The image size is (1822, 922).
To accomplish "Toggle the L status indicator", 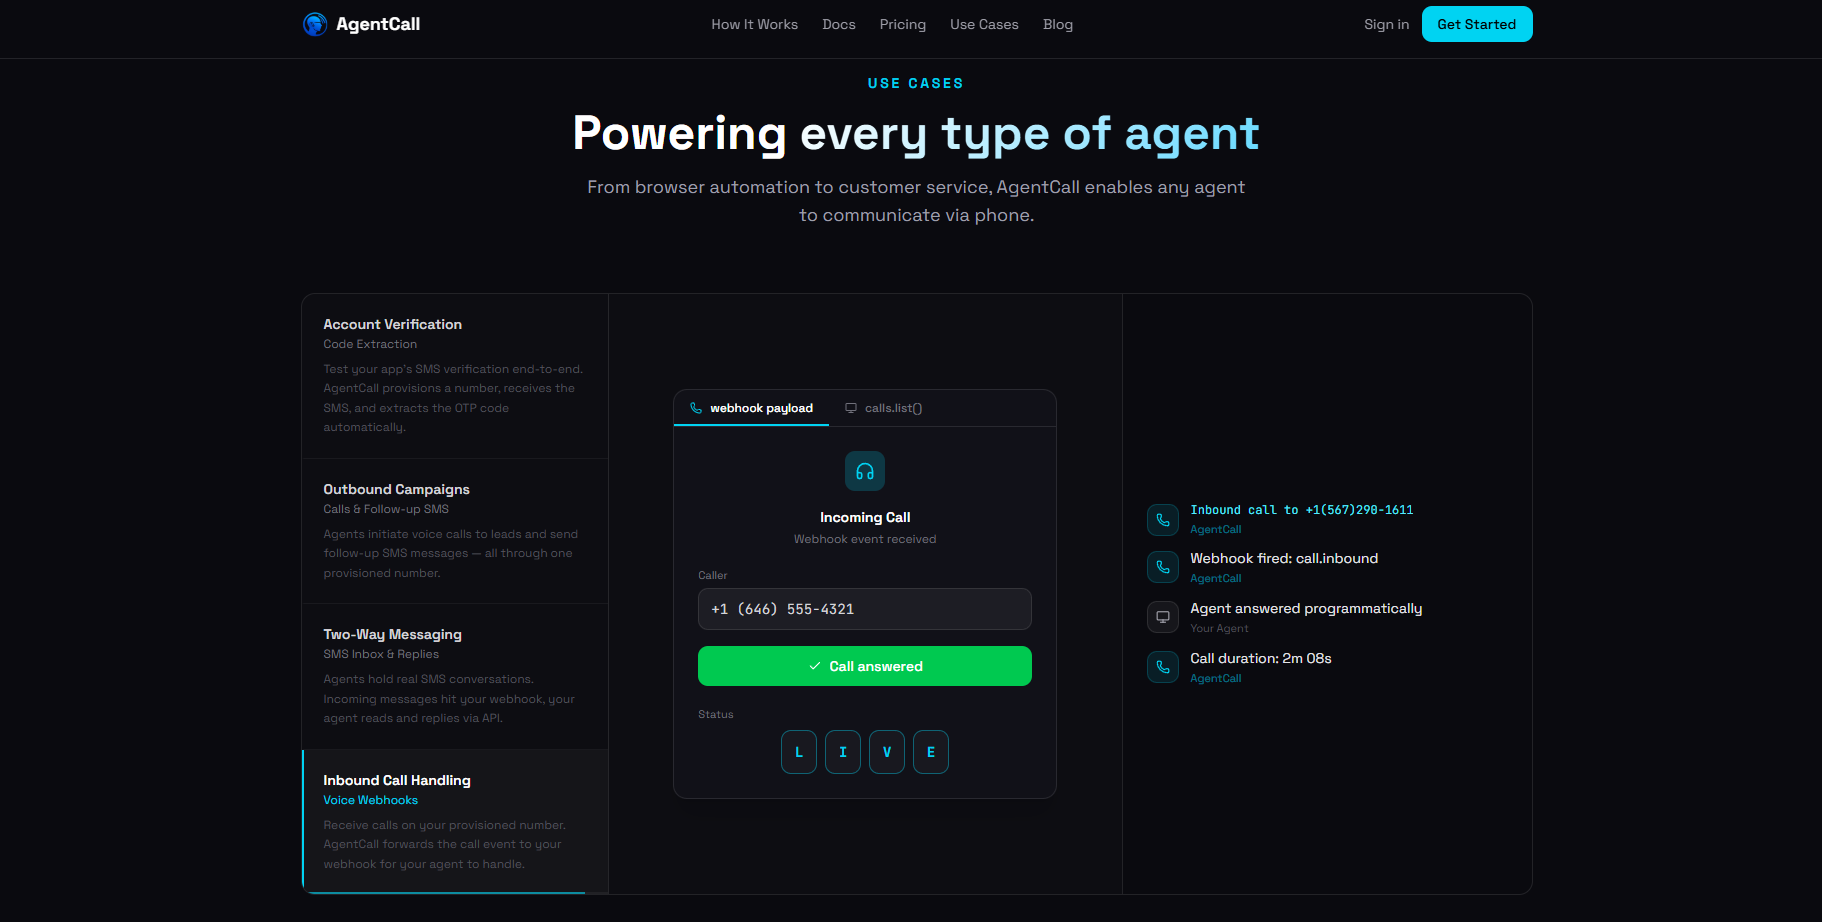I will (798, 751).
